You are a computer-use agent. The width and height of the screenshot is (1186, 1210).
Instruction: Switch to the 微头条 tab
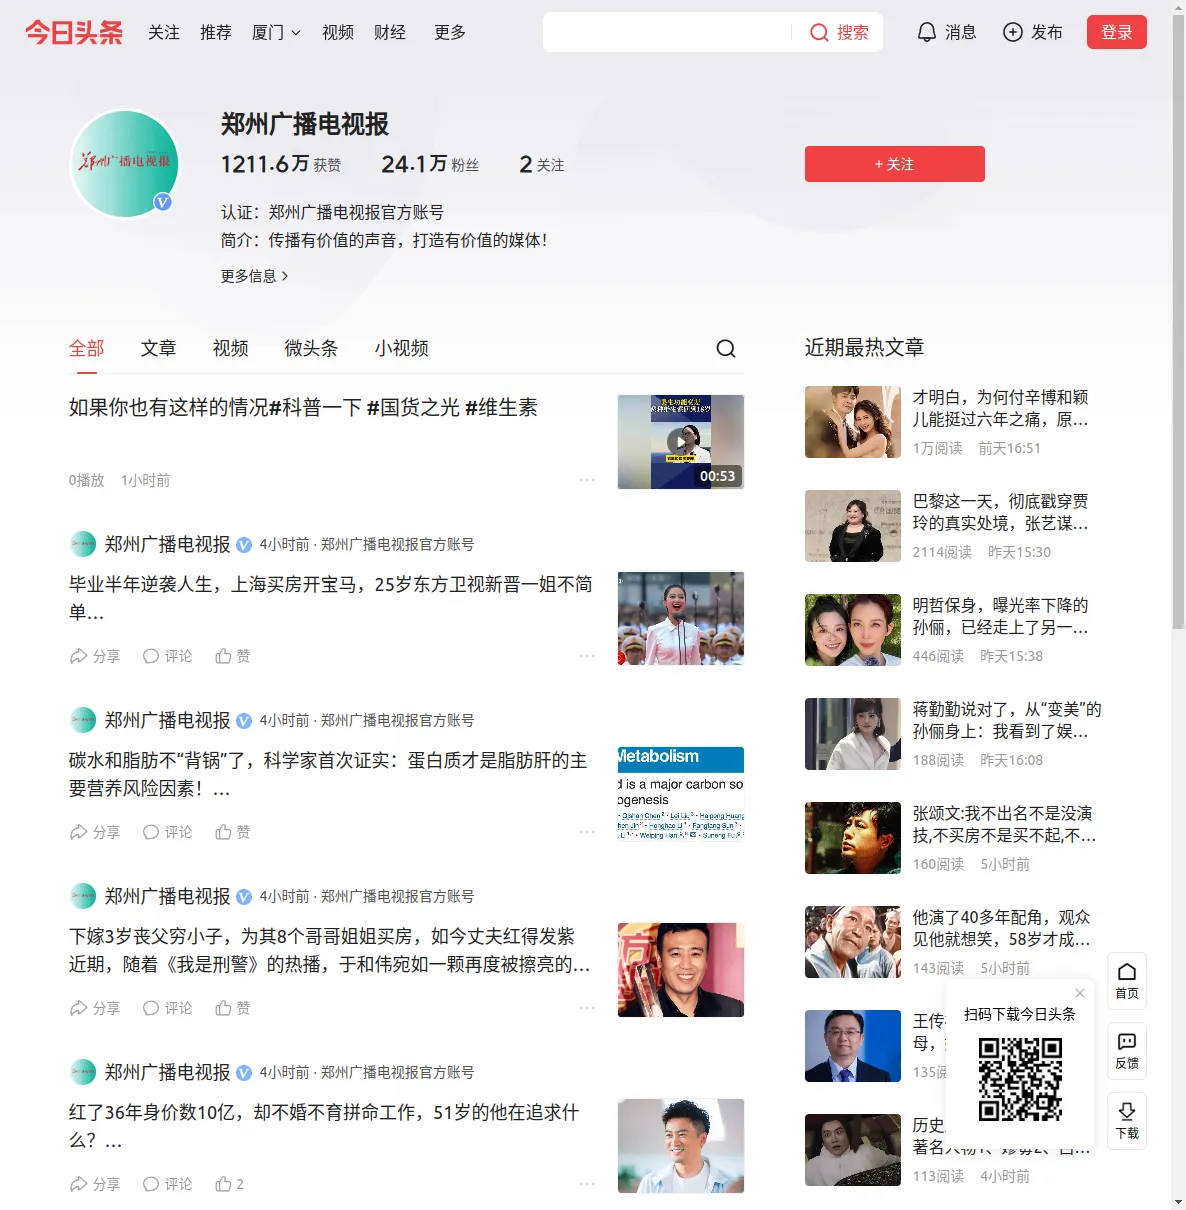(312, 348)
